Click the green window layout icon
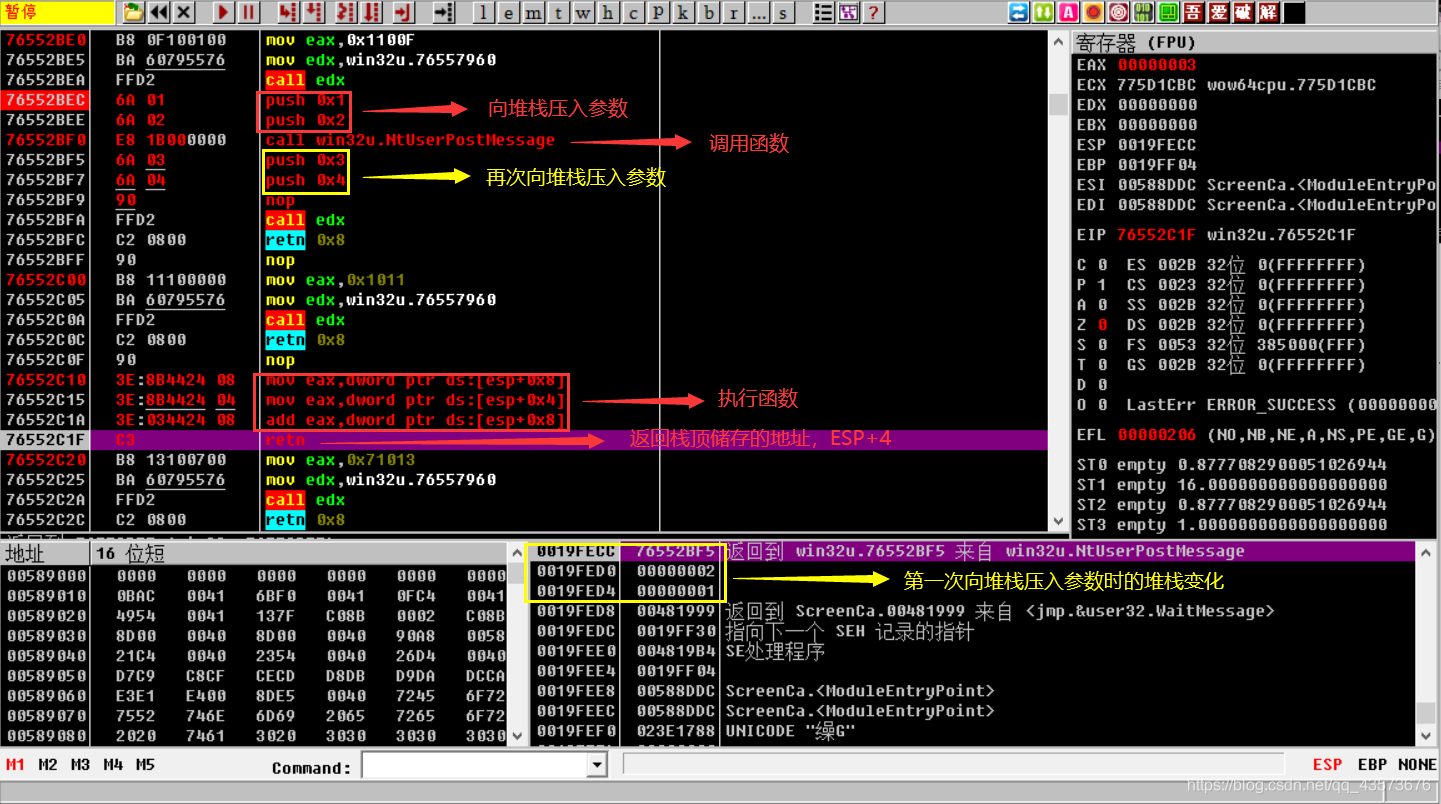 1169,13
